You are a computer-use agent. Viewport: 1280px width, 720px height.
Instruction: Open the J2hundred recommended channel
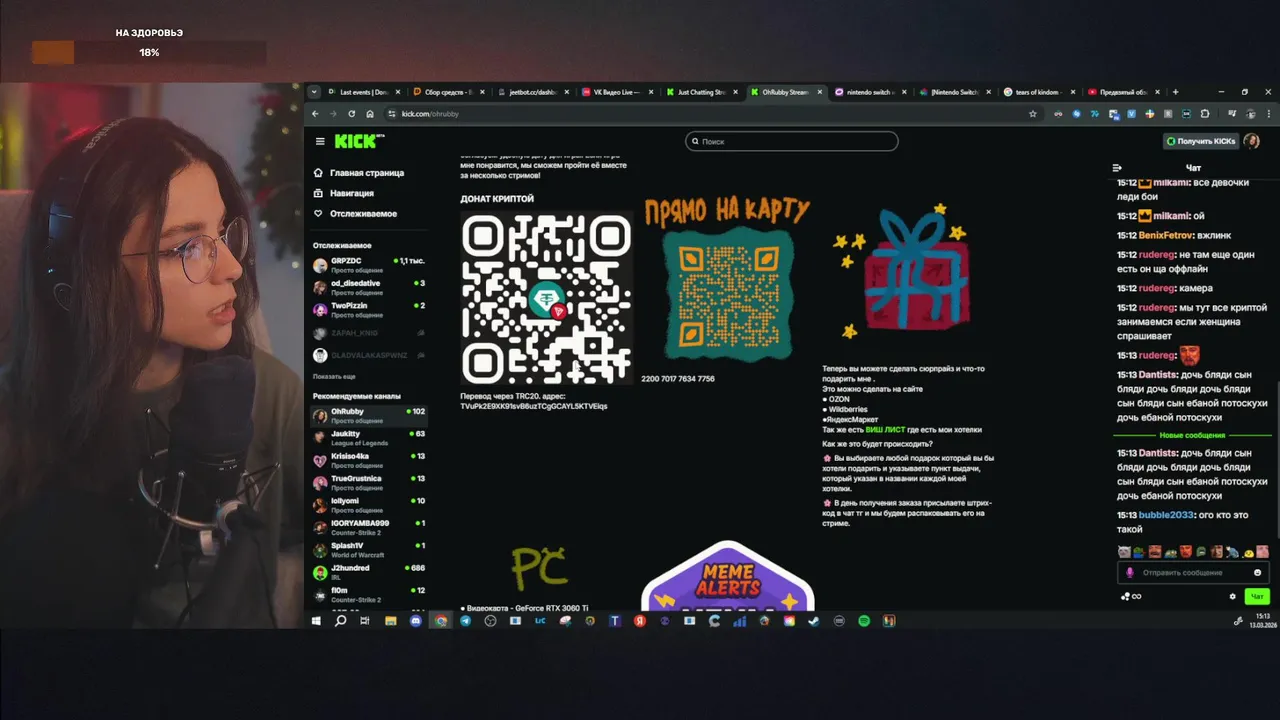[368, 572]
